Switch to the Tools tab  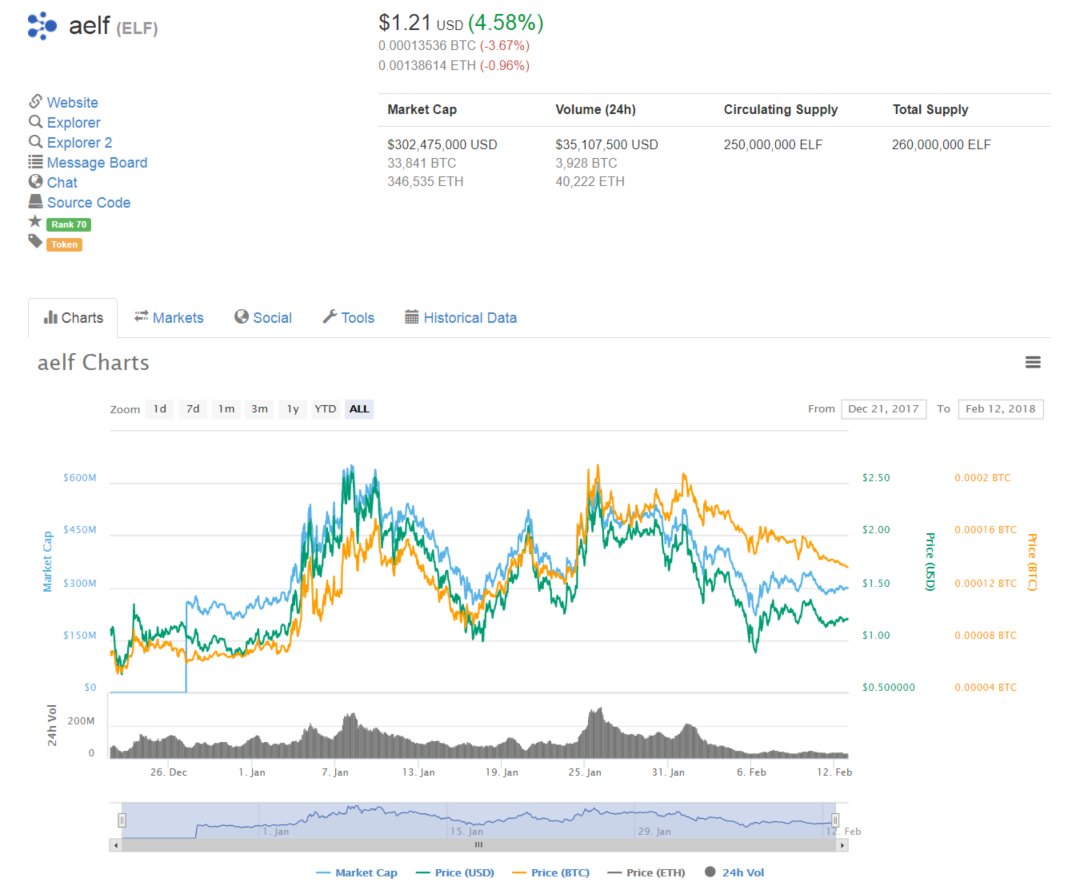point(348,317)
